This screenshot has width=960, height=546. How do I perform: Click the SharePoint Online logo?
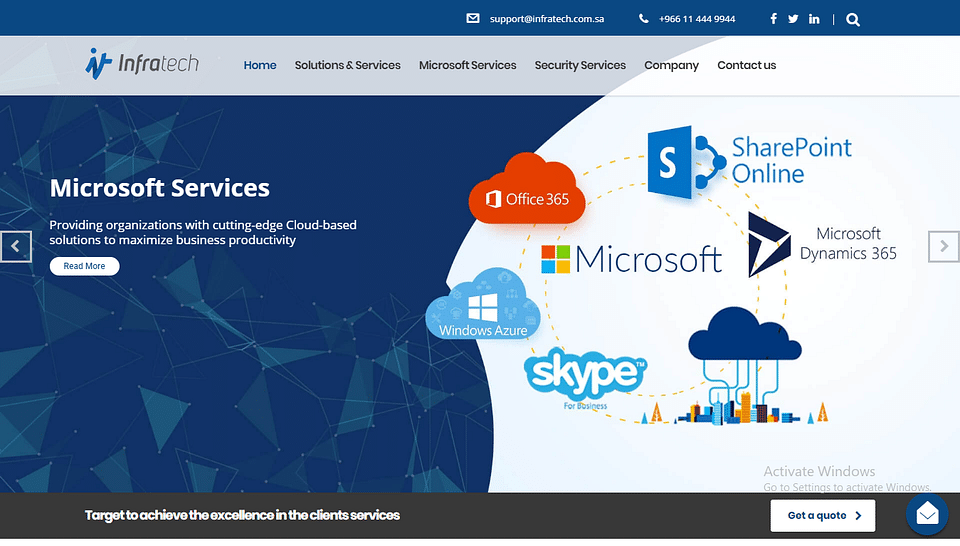click(749, 162)
